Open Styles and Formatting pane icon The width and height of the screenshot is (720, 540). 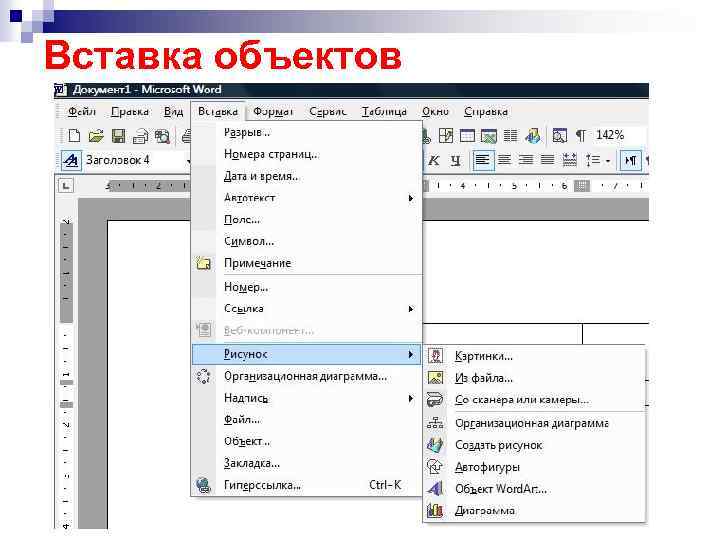click(x=71, y=160)
